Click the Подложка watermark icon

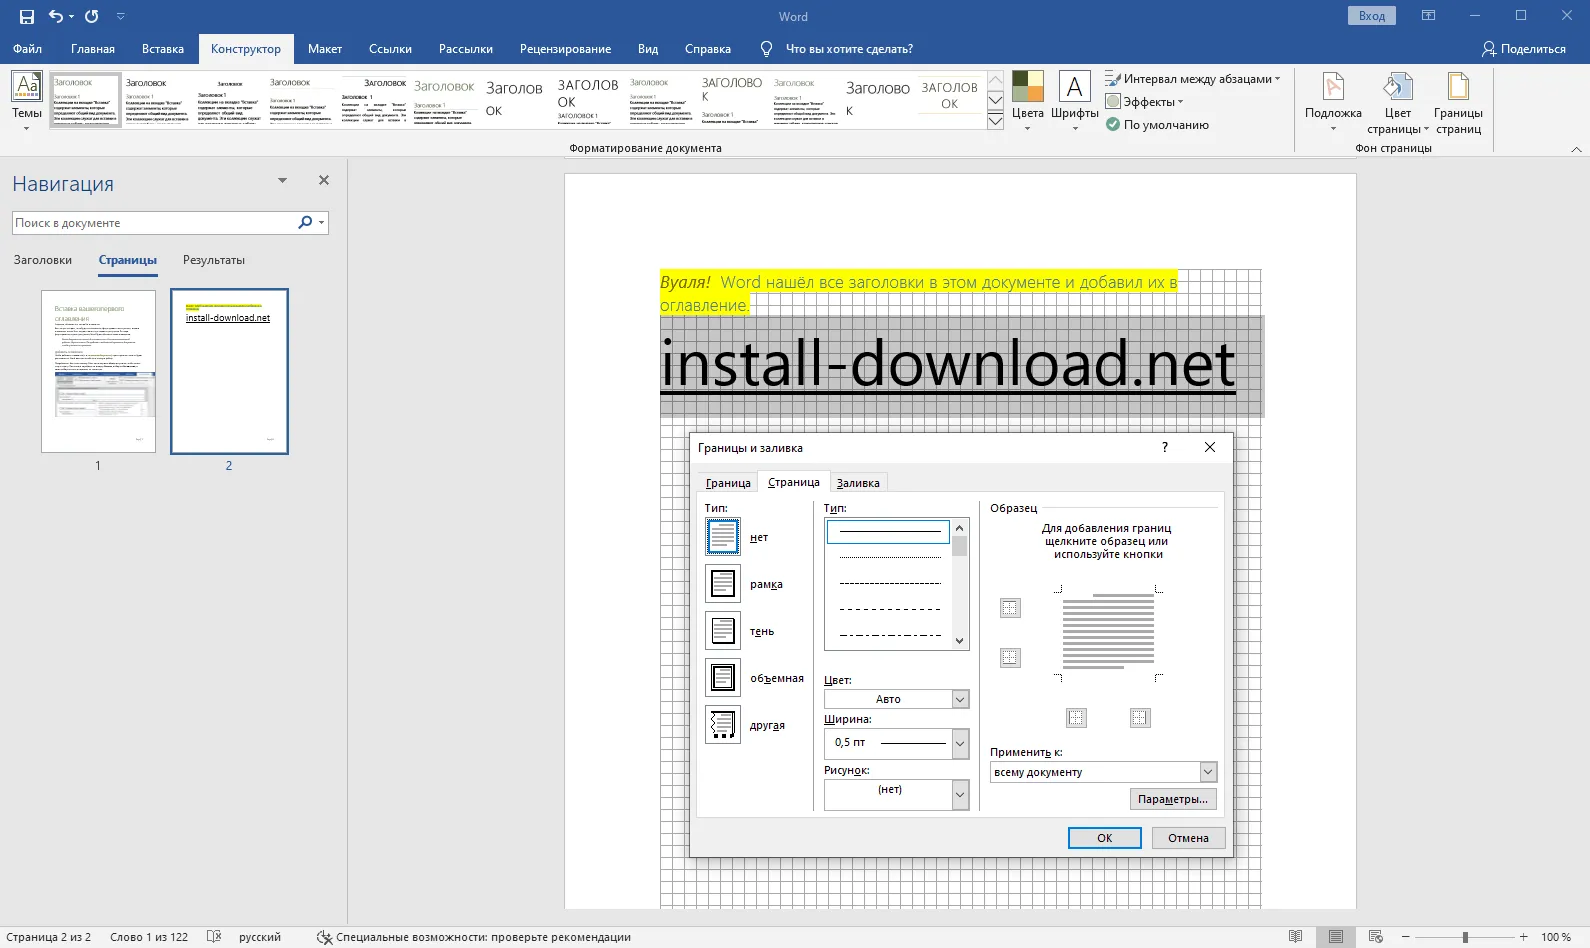point(1332,89)
